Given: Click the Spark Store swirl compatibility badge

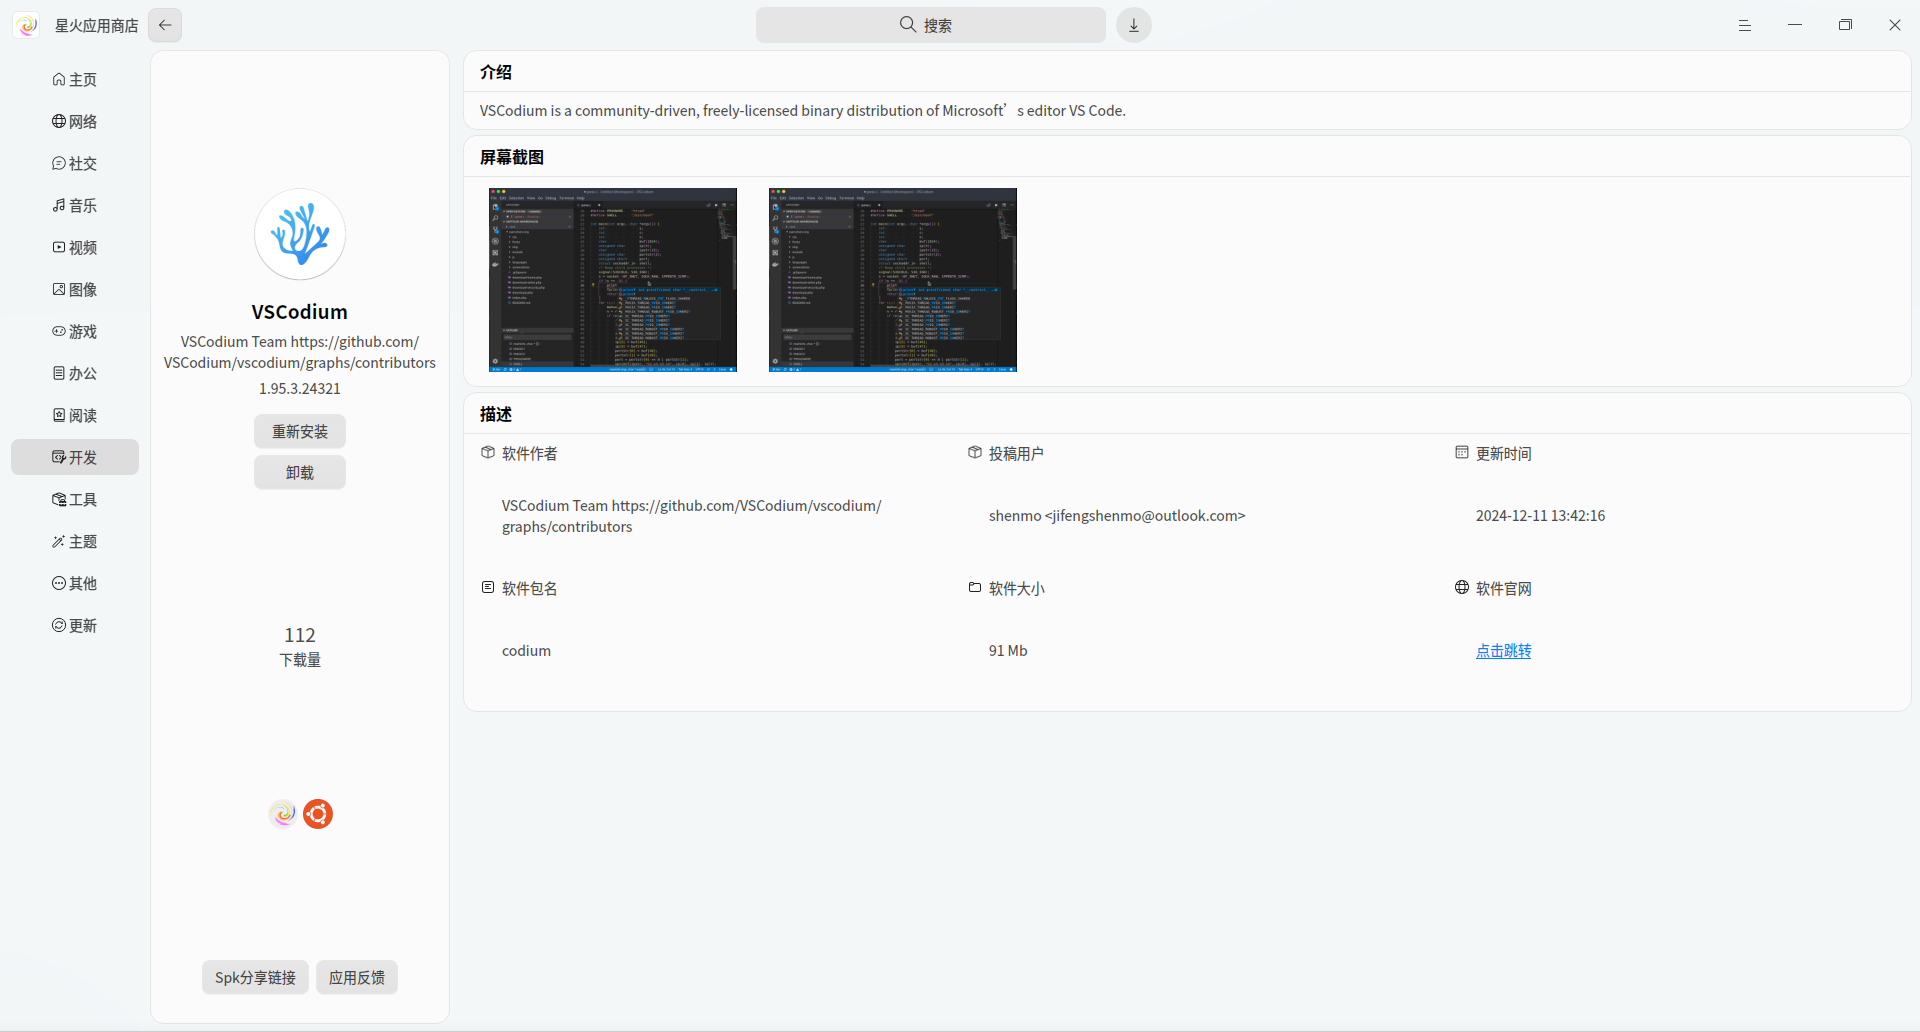Looking at the screenshot, I should 283,814.
